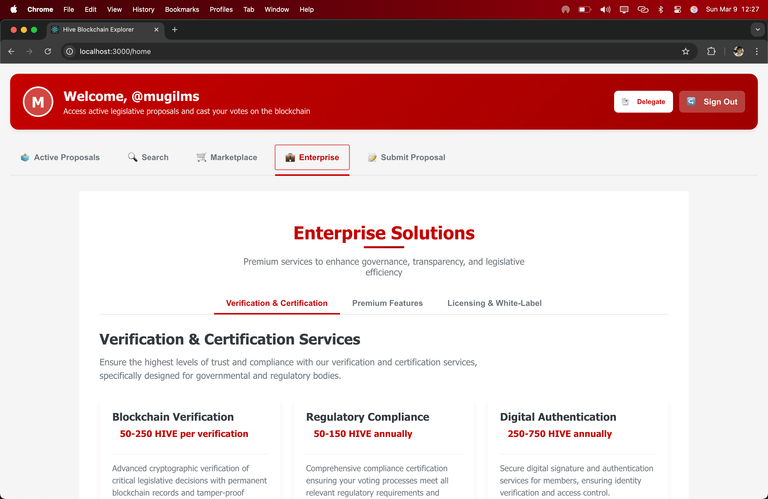Go back in browser history
This screenshot has width=768, height=499.
(11, 51)
